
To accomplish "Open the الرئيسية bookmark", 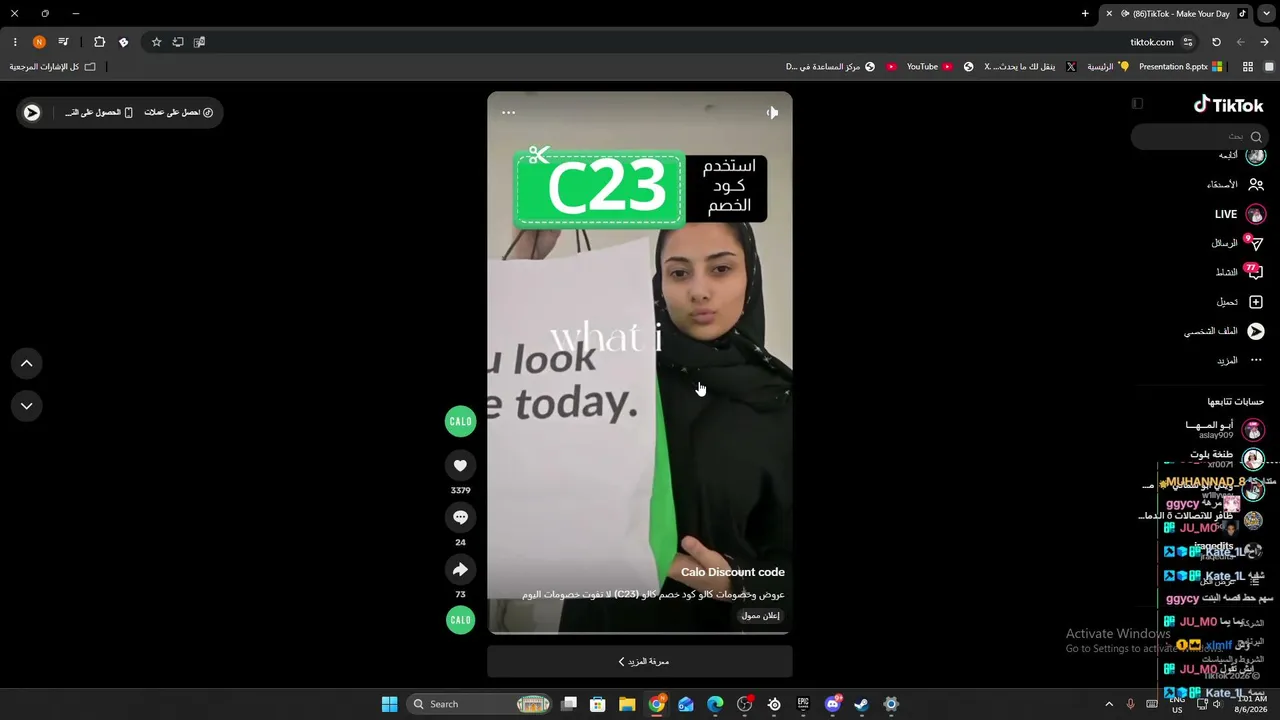I will click(1108, 67).
